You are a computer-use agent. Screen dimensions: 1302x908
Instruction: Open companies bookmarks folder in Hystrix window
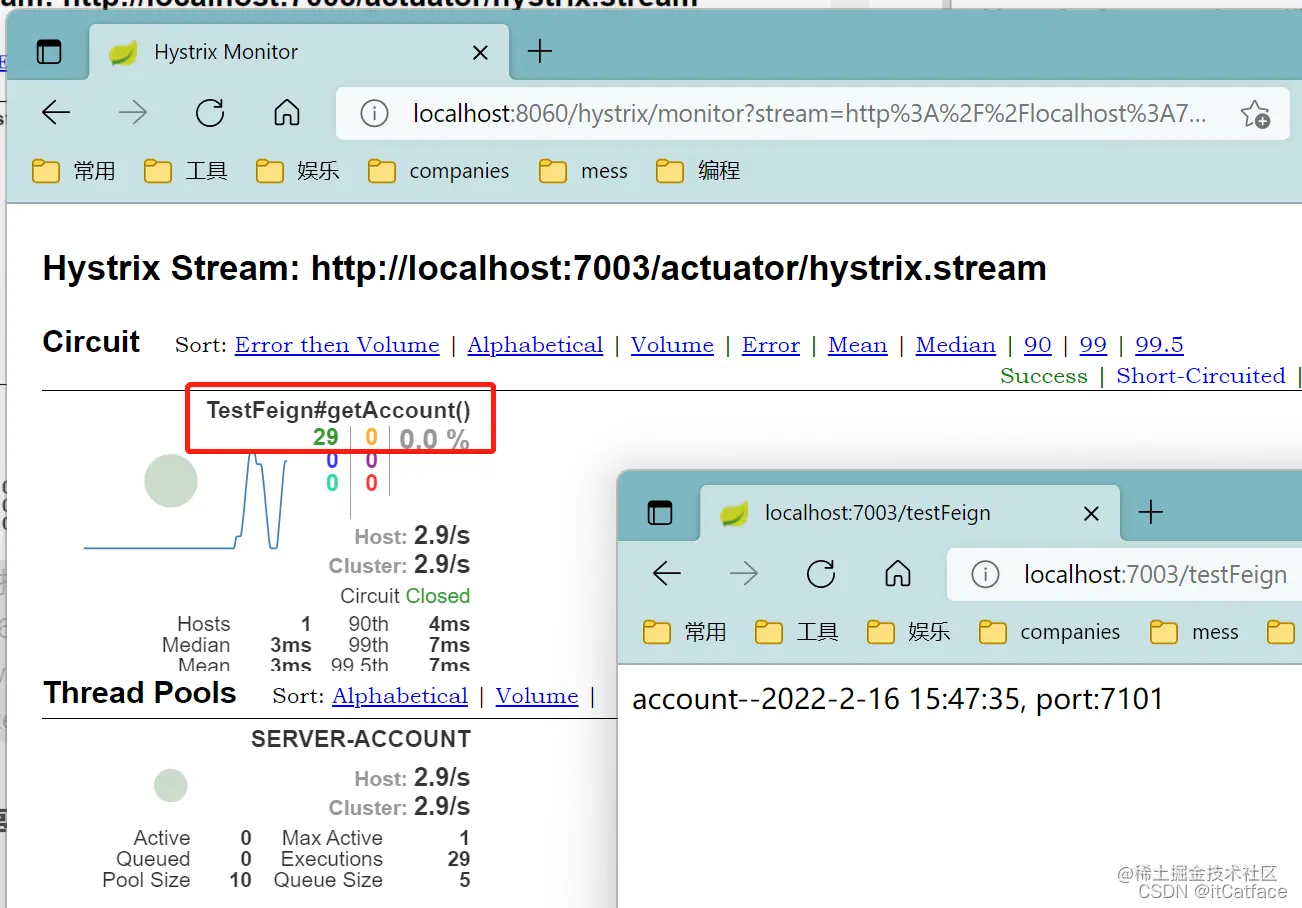[x=439, y=171]
